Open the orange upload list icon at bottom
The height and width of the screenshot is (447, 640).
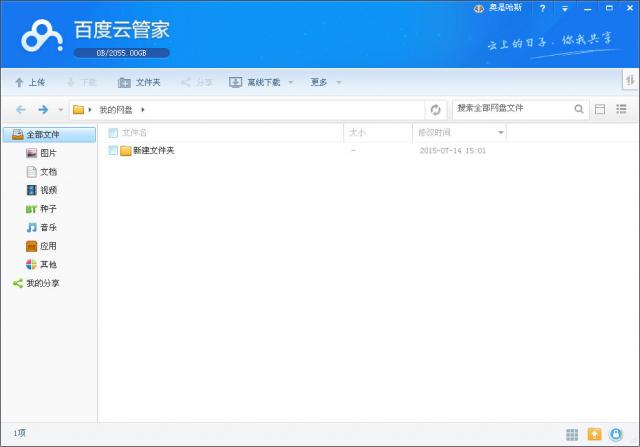tap(594, 434)
